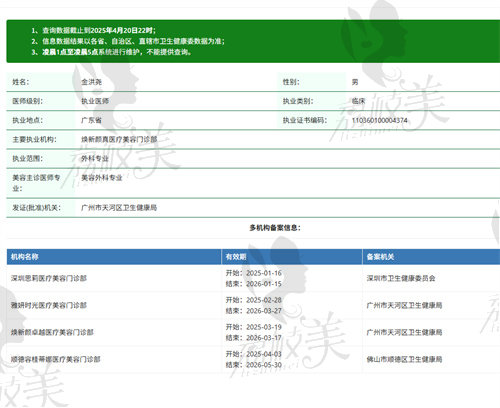Click the '医师级别:' label
This screenshot has height=408, width=500.
pos(27,101)
